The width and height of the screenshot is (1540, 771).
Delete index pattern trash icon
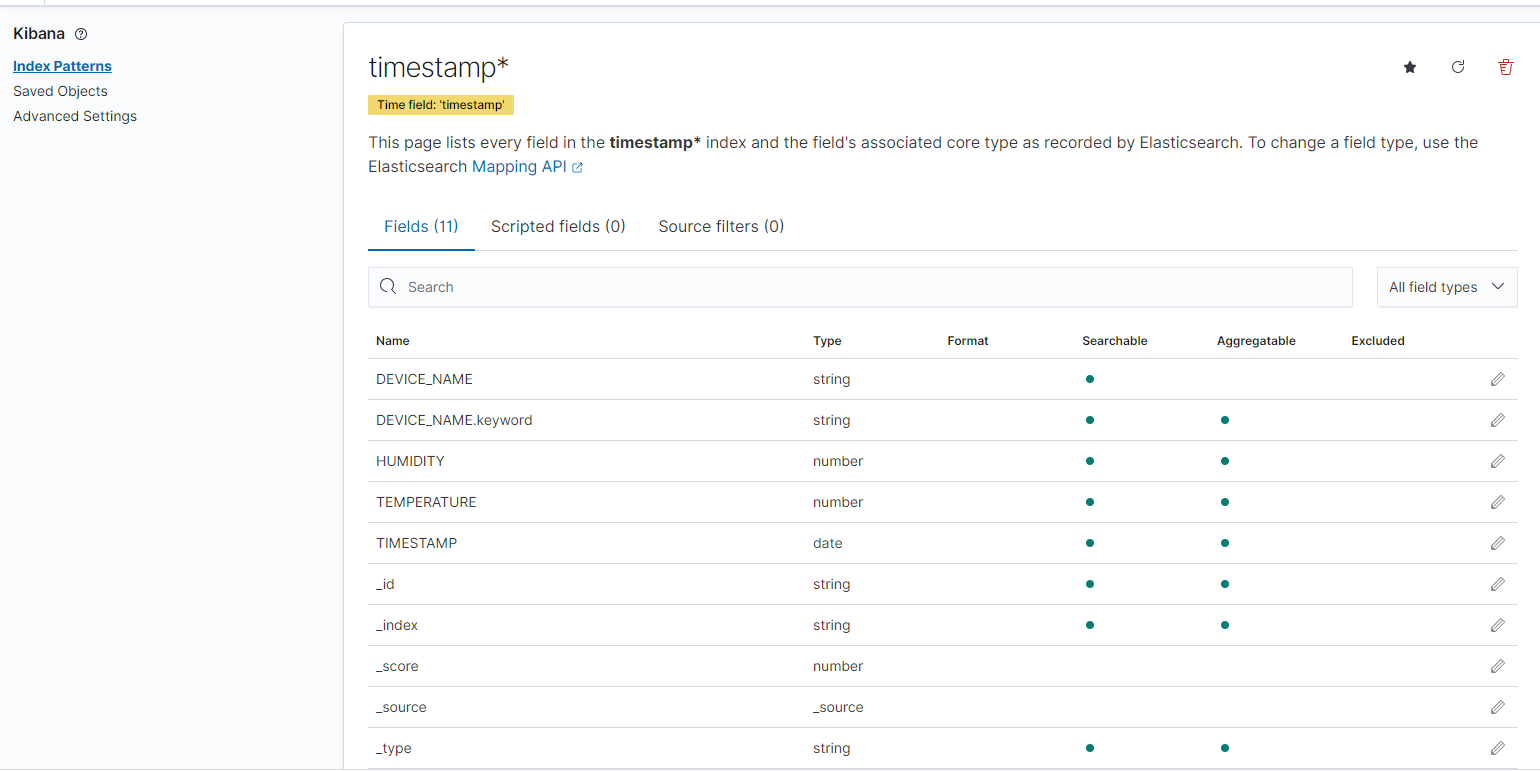1506,67
